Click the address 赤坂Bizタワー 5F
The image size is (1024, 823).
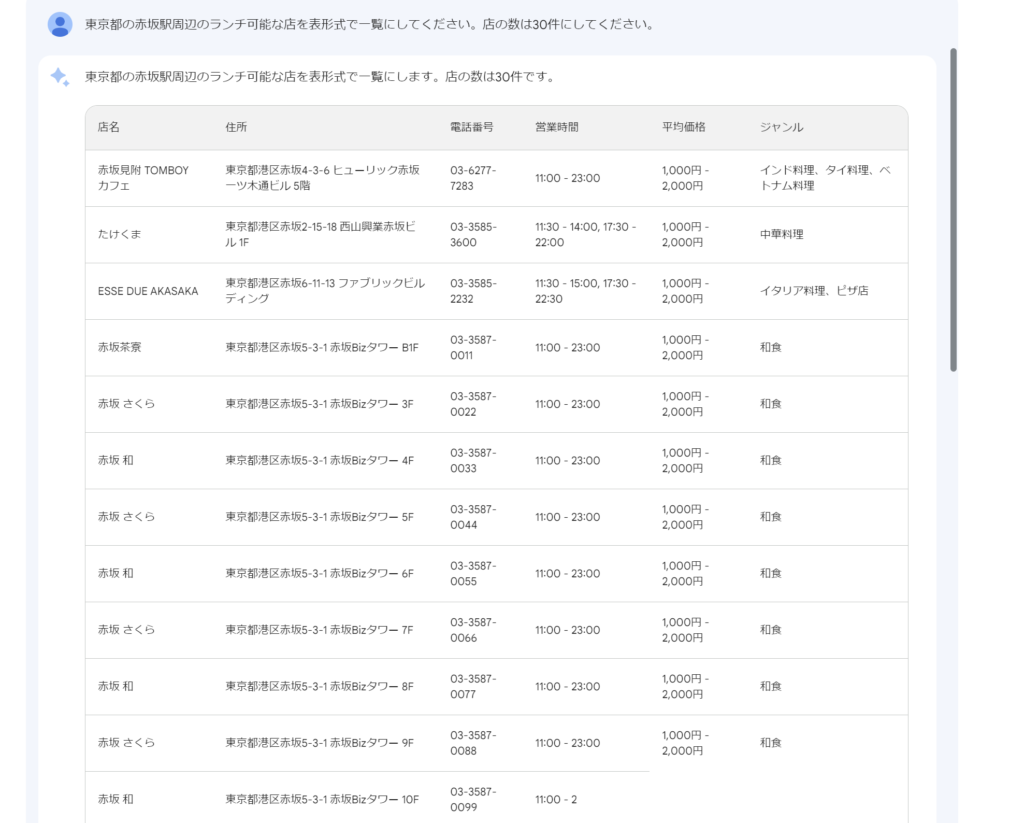319,517
